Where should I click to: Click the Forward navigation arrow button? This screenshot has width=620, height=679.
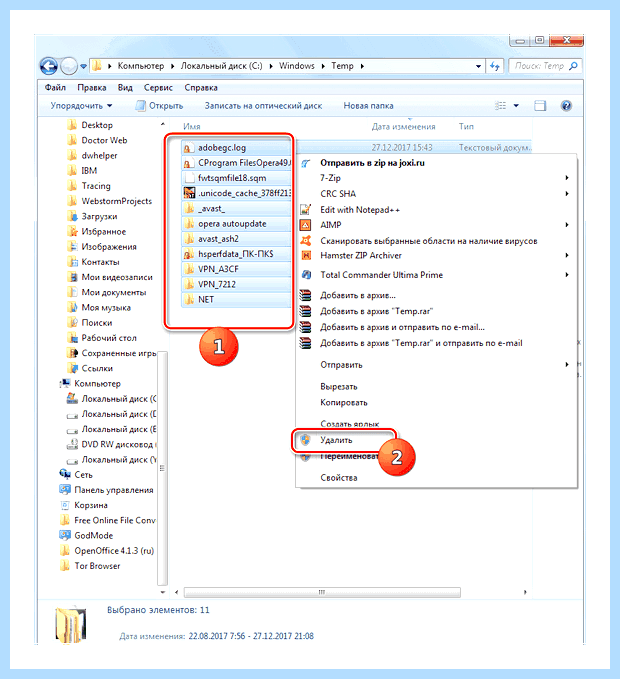click(68, 66)
